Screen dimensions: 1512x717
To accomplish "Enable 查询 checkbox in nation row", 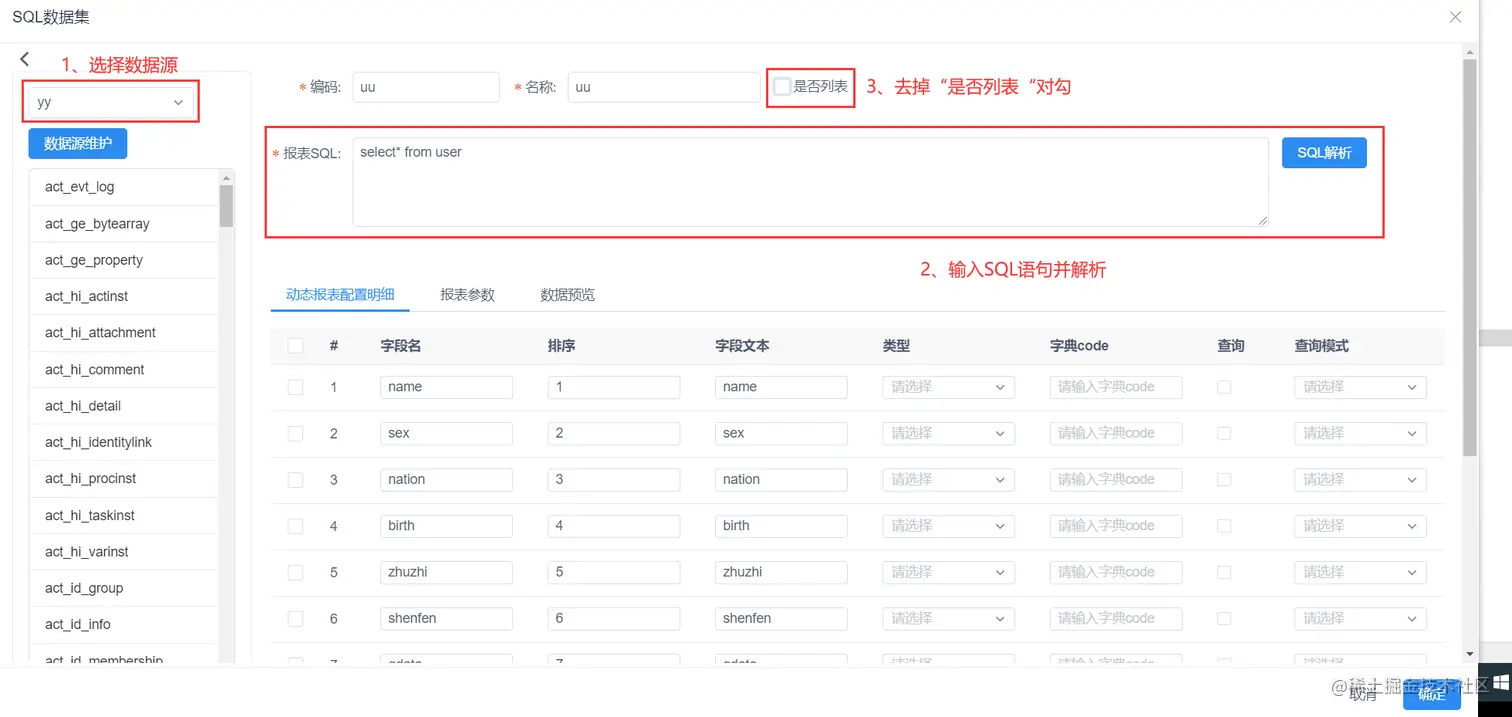I will coord(1224,480).
